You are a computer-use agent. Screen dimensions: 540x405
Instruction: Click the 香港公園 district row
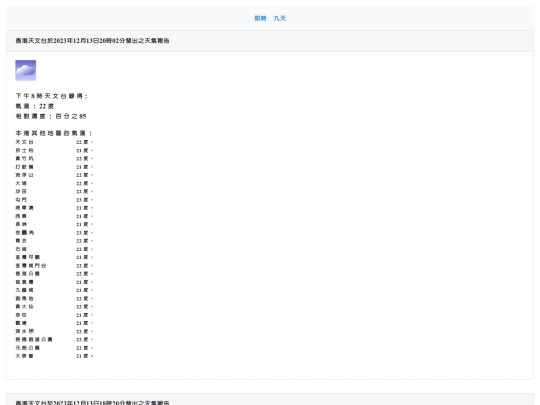pyautogui.click(x=54, y=273)
